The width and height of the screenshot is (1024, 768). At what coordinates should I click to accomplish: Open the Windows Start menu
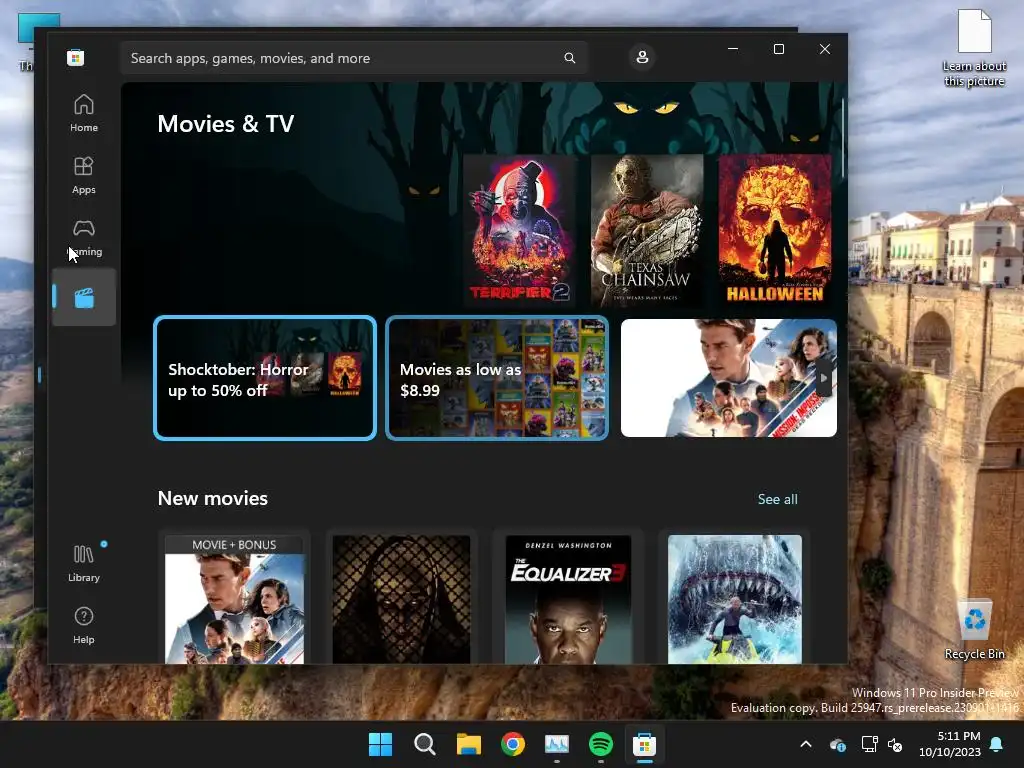pos(380,744)
